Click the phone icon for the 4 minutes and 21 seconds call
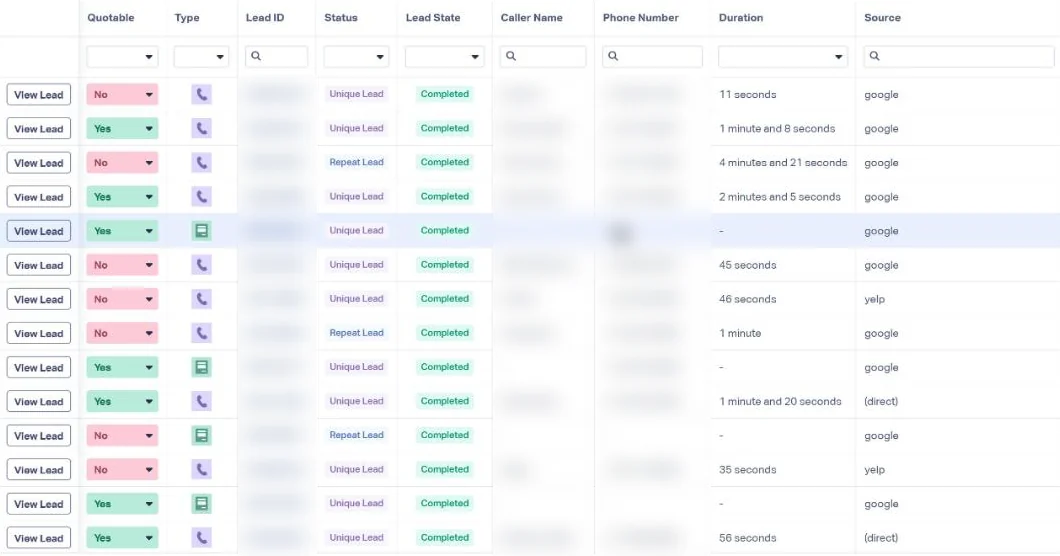1060x556 pixels. (x=201, y=163)
